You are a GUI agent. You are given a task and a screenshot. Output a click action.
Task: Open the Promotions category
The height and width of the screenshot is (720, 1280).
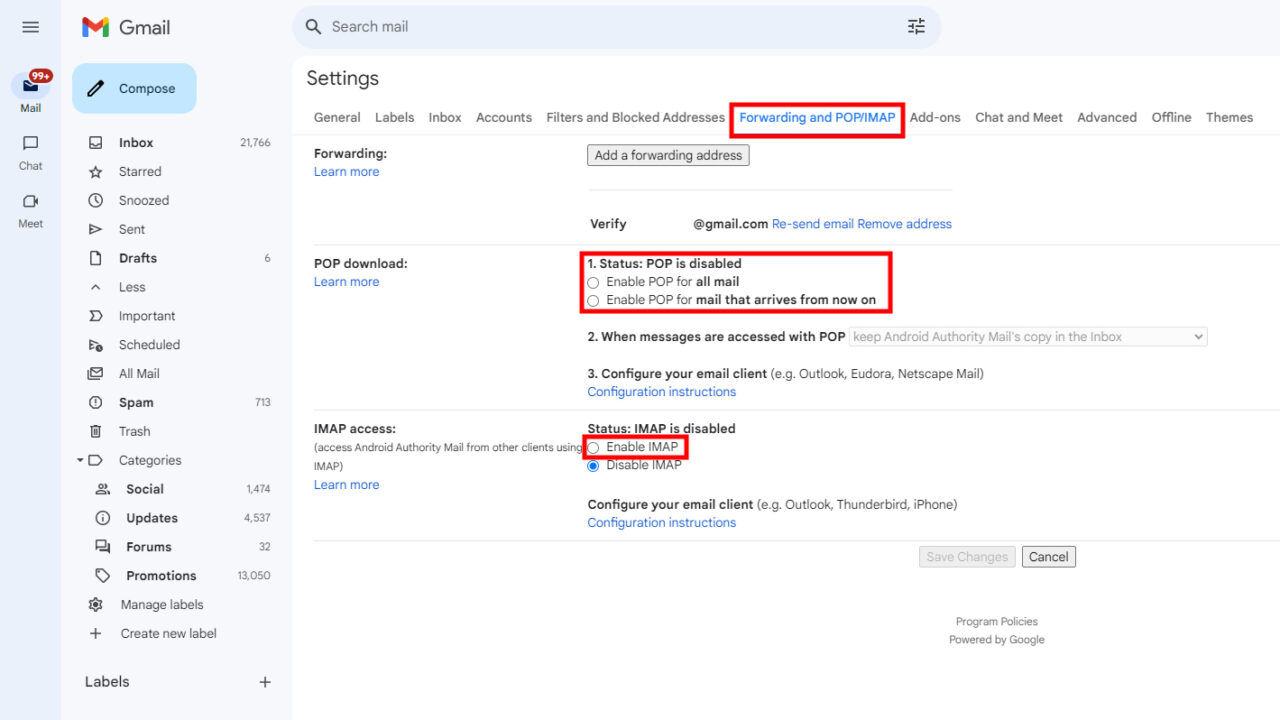[161, 576]
